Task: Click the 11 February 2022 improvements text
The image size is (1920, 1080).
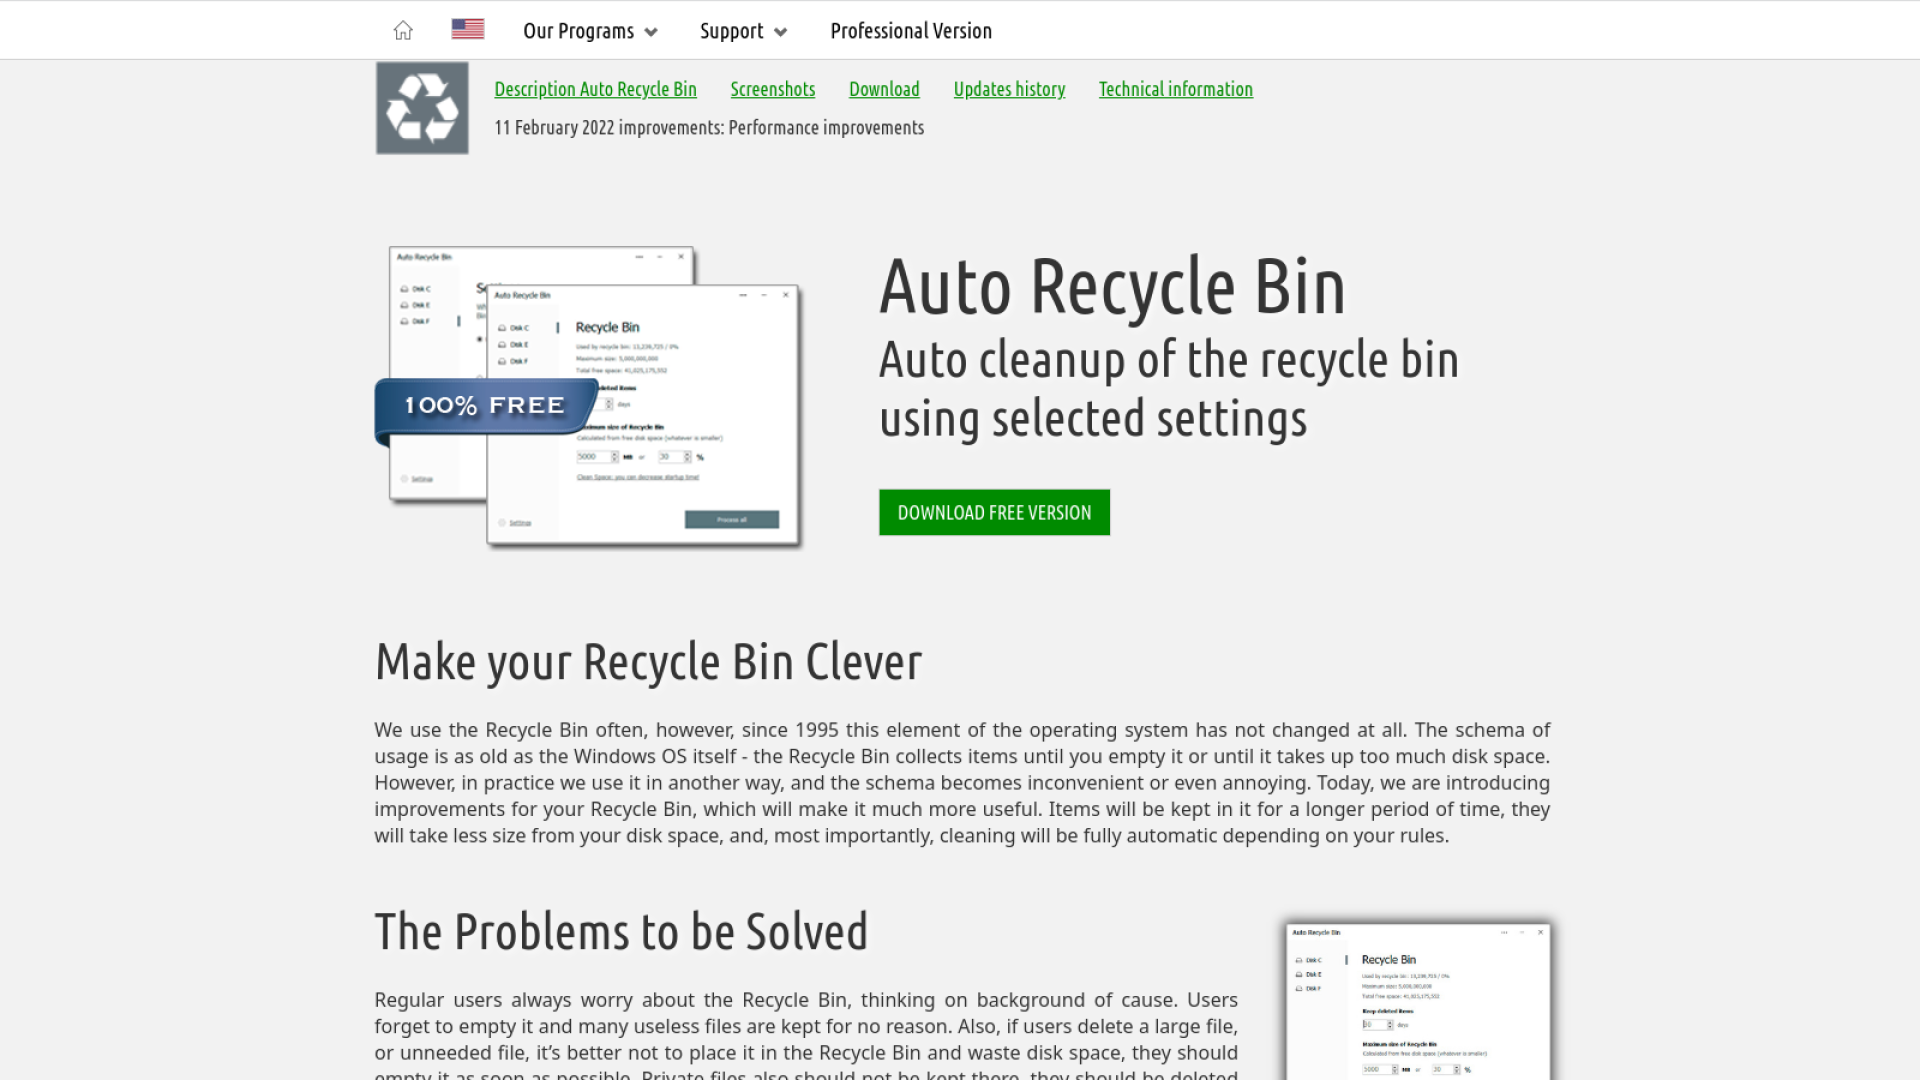Action: pos(708,128)
